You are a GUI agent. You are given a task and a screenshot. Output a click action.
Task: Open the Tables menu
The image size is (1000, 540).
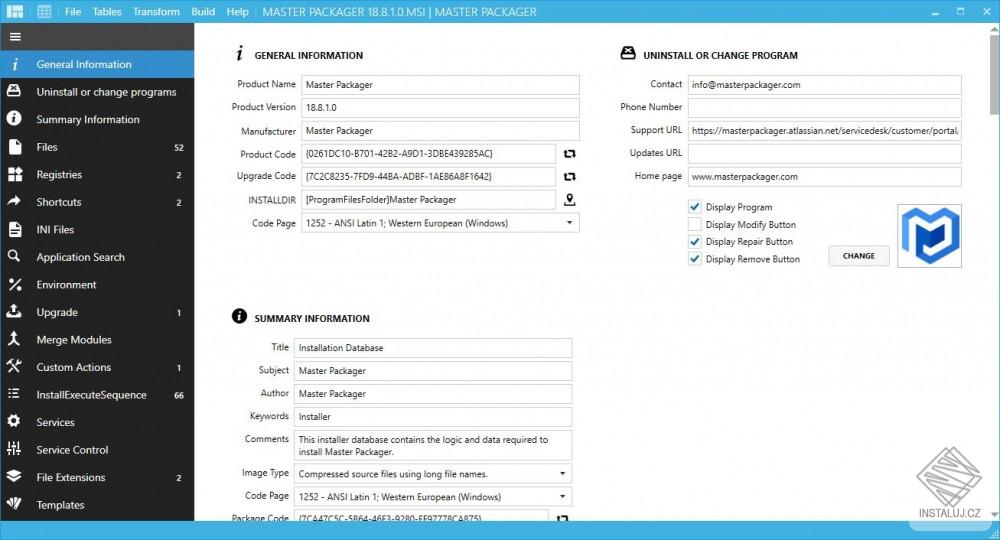107,11
